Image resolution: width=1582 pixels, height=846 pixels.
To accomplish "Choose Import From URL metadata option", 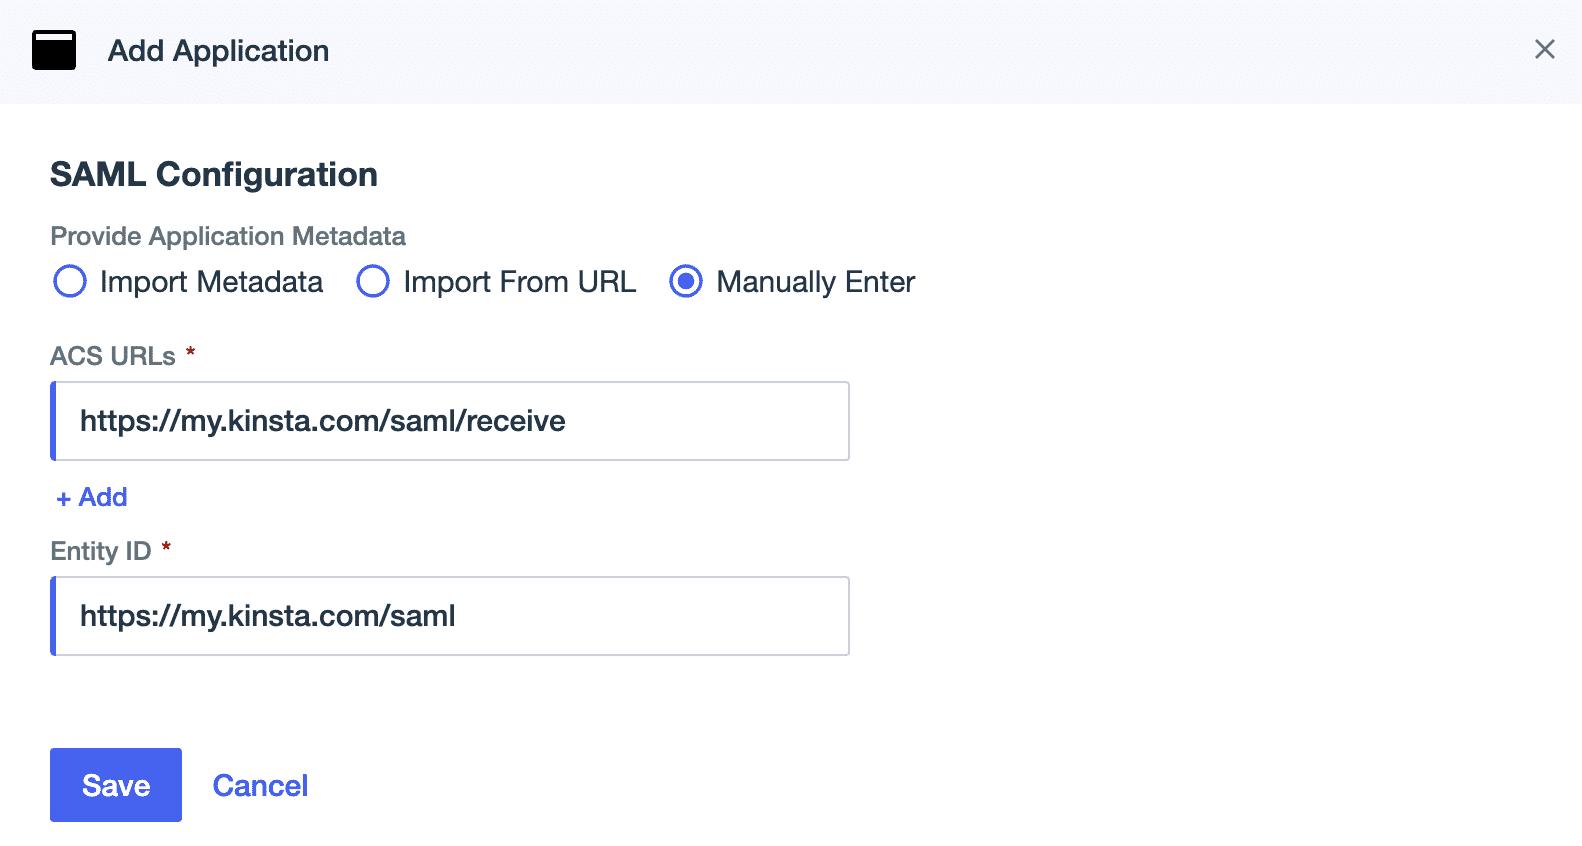I will pyautogui.click(x=372, y=282).
